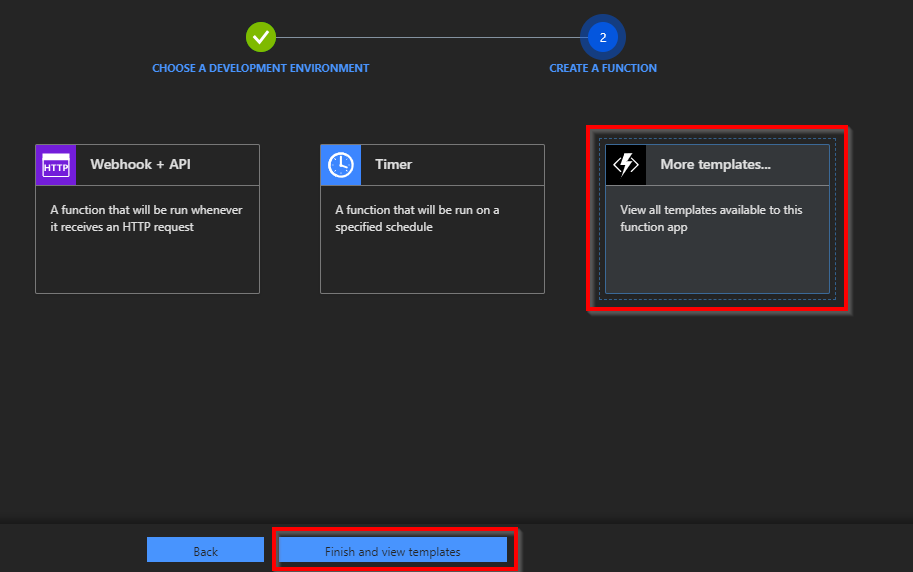Click empty footer bar left of Back button
This screenshot has width=913, height=572.
[70, 549]
